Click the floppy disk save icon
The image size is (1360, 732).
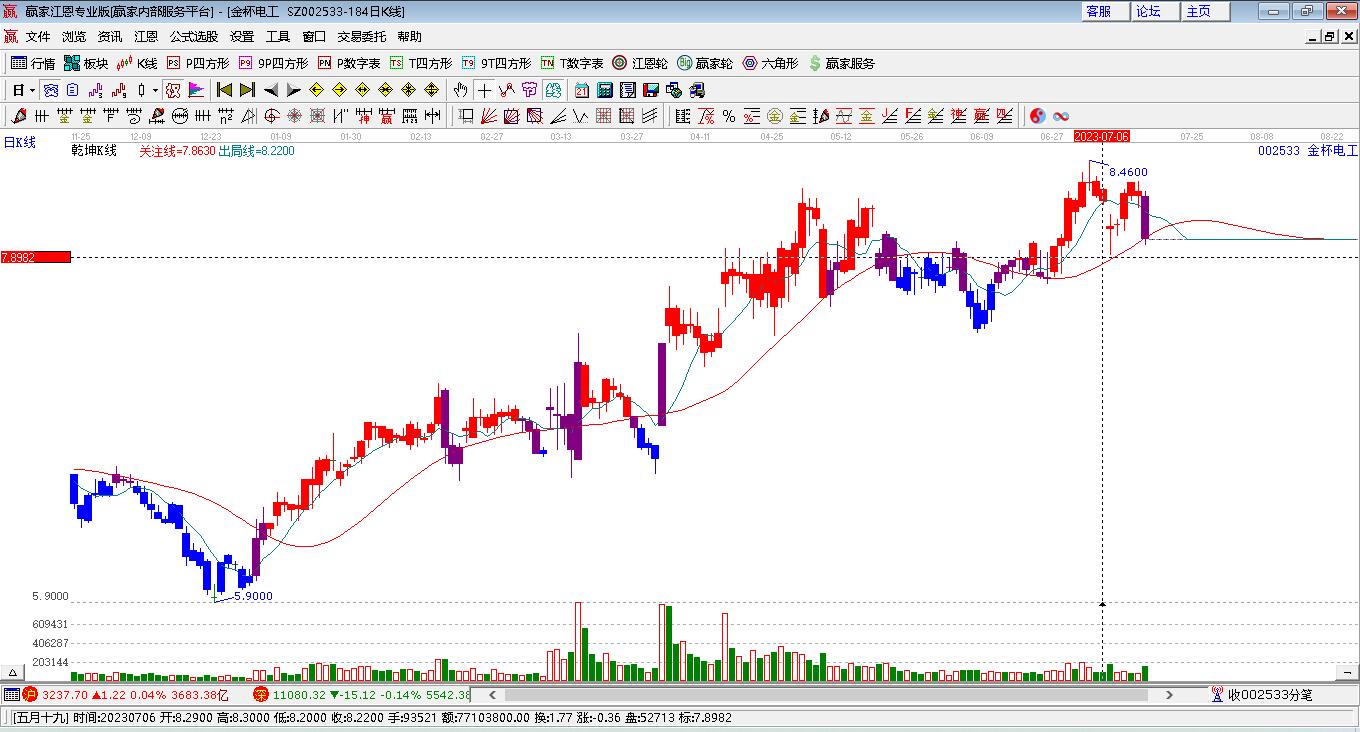point(651,90)
